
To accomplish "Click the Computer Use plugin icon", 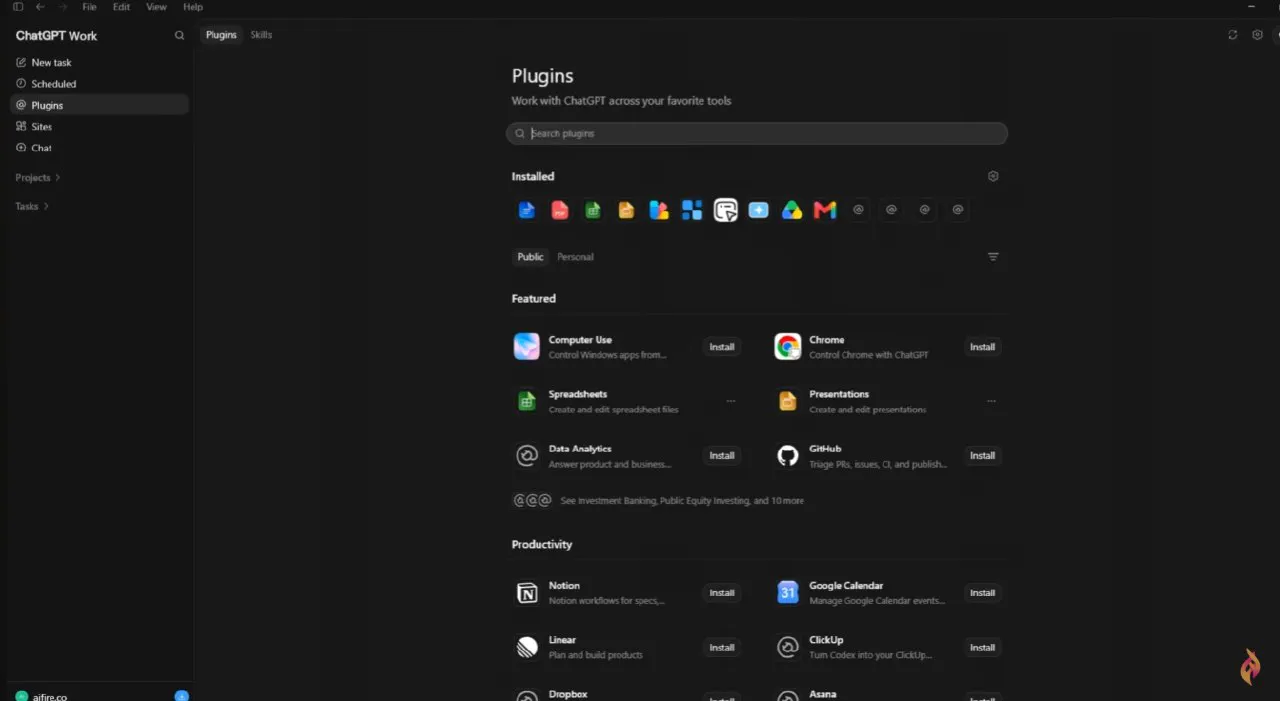I will point(527,347).
